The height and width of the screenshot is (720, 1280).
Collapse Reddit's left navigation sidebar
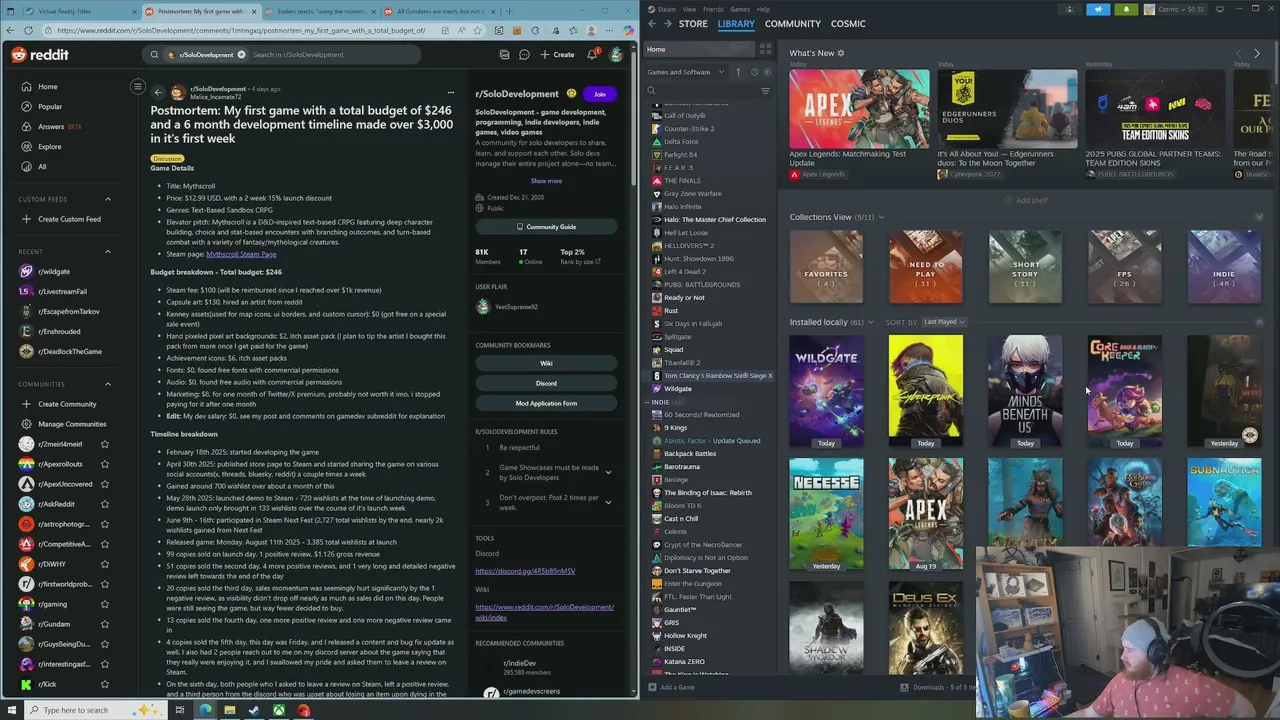(138, 87)
